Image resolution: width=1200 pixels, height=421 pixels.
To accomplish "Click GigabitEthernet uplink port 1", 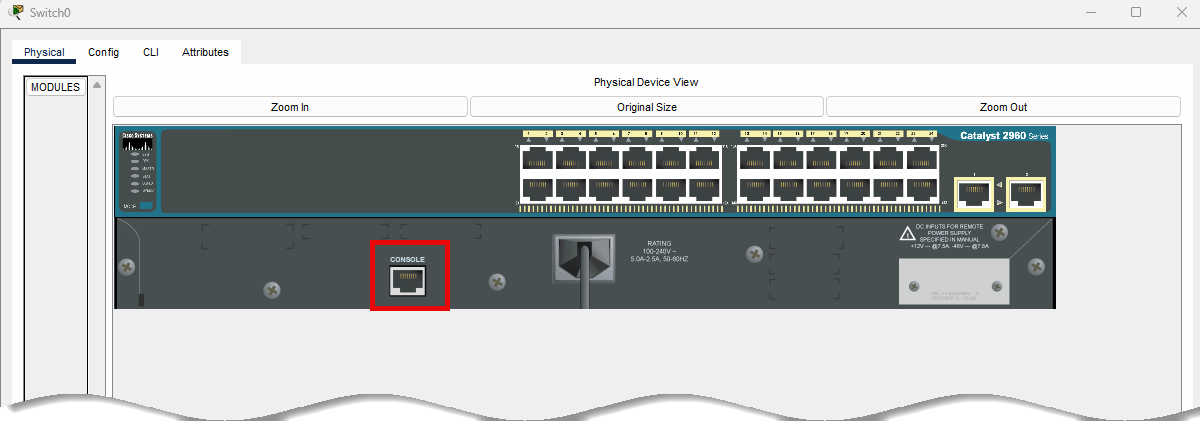I will coord(974,194).
